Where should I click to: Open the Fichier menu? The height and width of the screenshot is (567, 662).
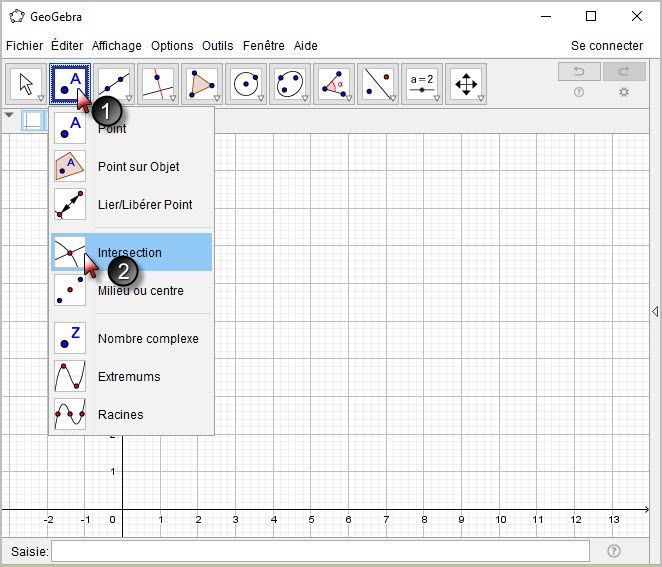[x=24, y=46]
